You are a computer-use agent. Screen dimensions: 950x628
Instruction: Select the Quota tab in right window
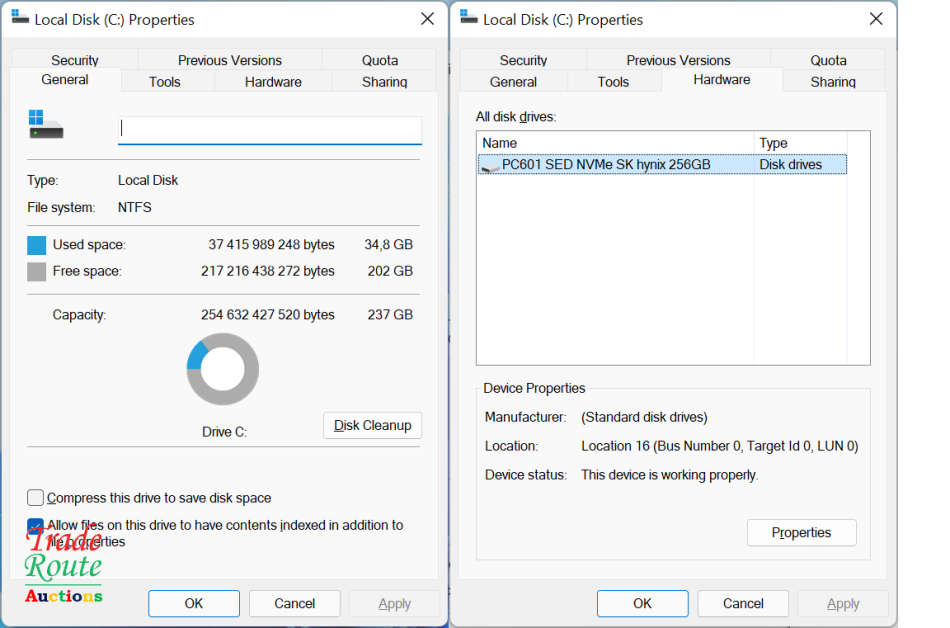click(828, 60)
